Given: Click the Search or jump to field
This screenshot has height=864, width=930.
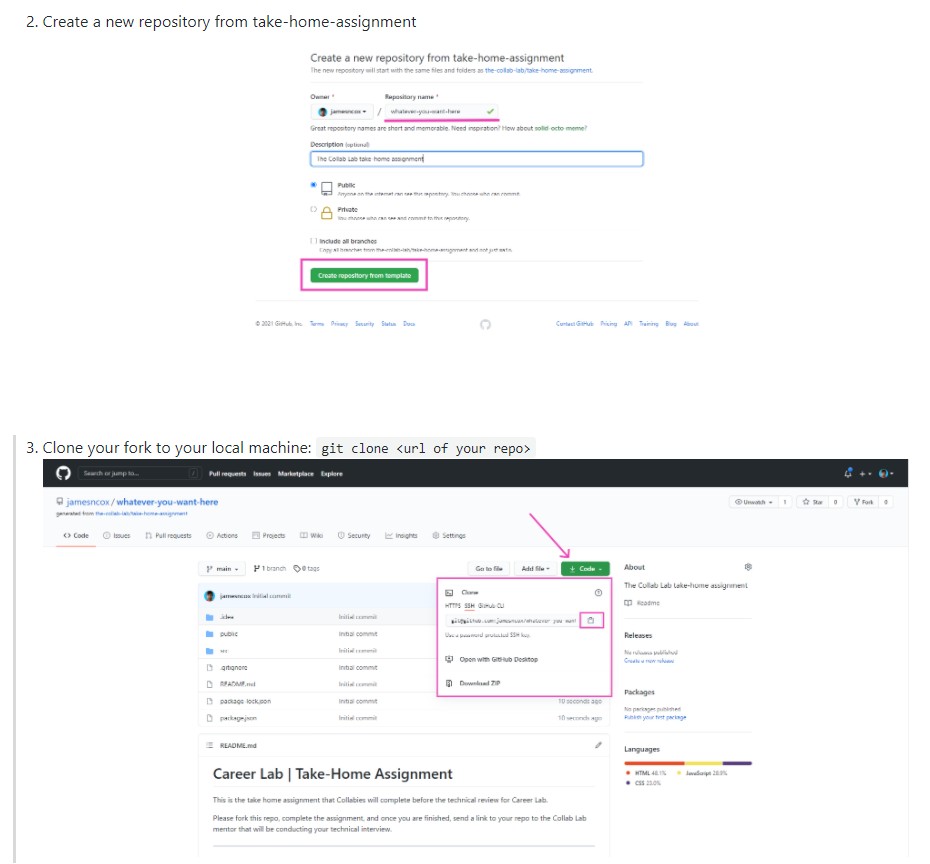Looking at the screenshot, I should pos(138,473).
